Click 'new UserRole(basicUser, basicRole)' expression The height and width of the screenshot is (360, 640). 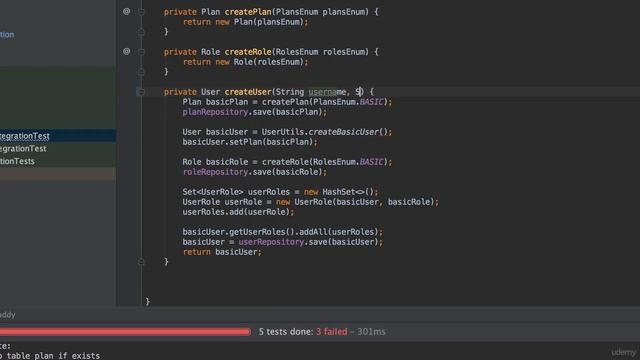point(355,202)
